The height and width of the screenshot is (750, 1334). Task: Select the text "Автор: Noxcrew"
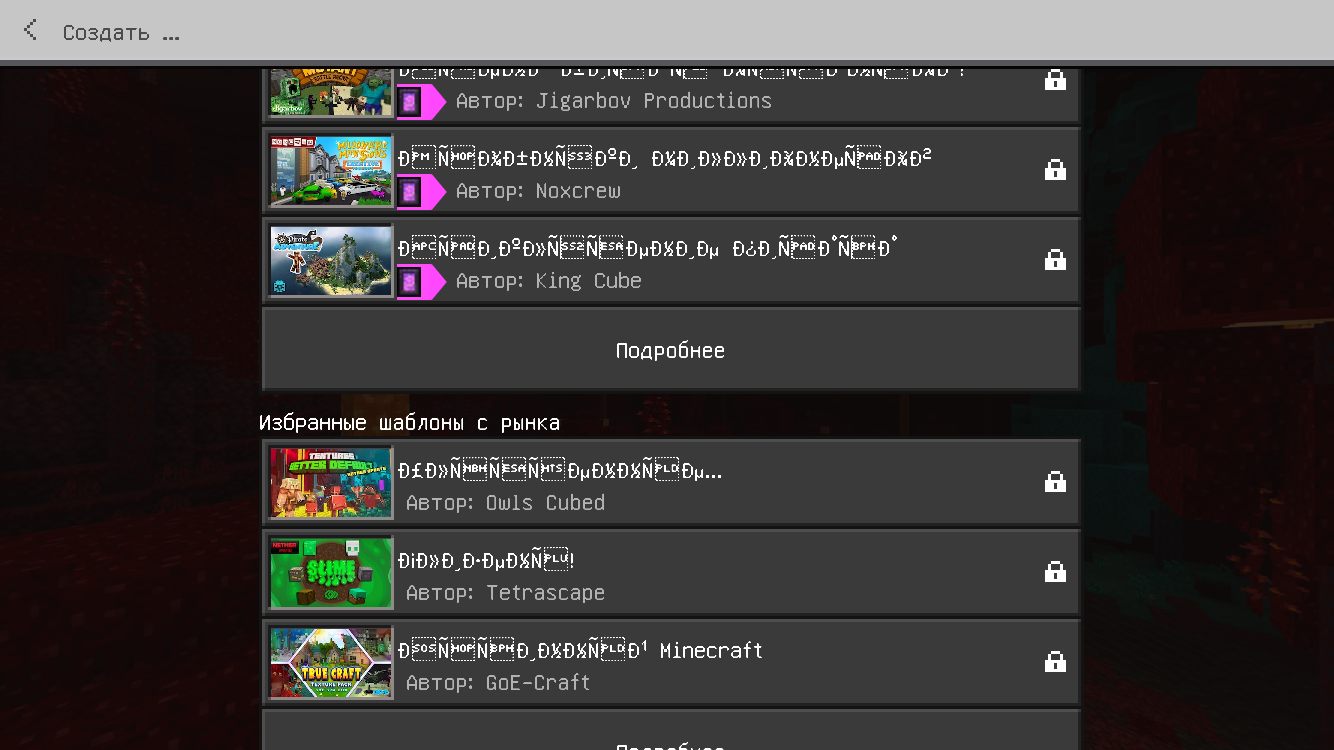[x=538, y=191]
